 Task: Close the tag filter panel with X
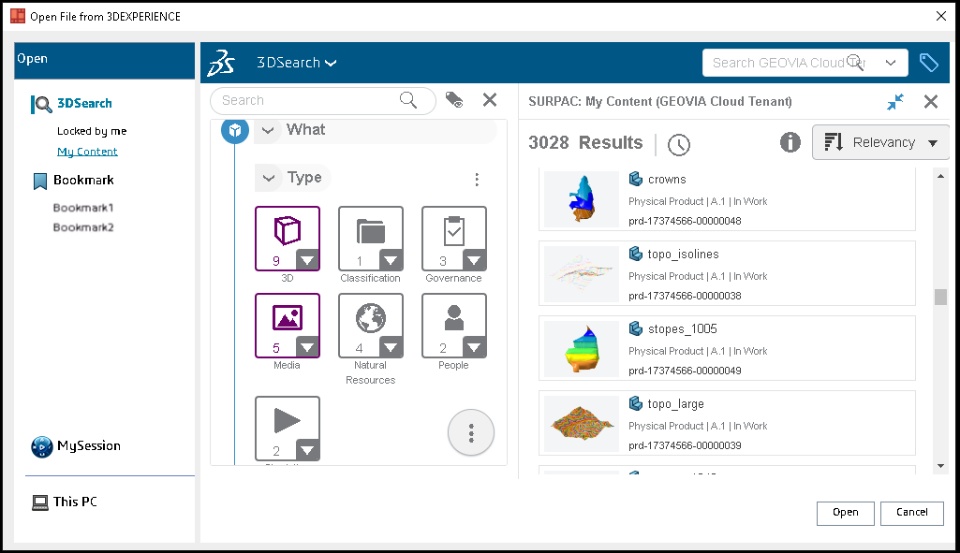coord(490,100)
